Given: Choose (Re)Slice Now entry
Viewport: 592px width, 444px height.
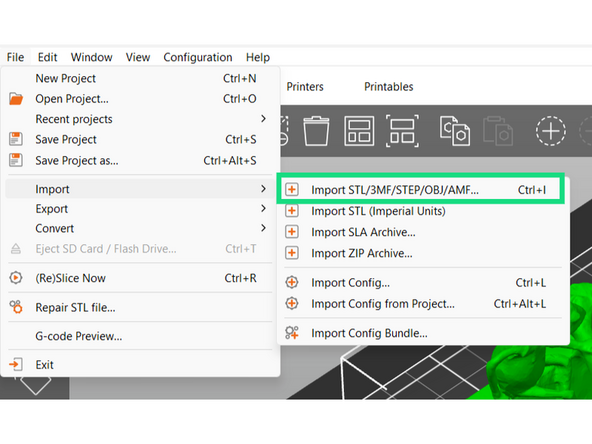Looking at the screenshot, I should (x=140, y=278).
